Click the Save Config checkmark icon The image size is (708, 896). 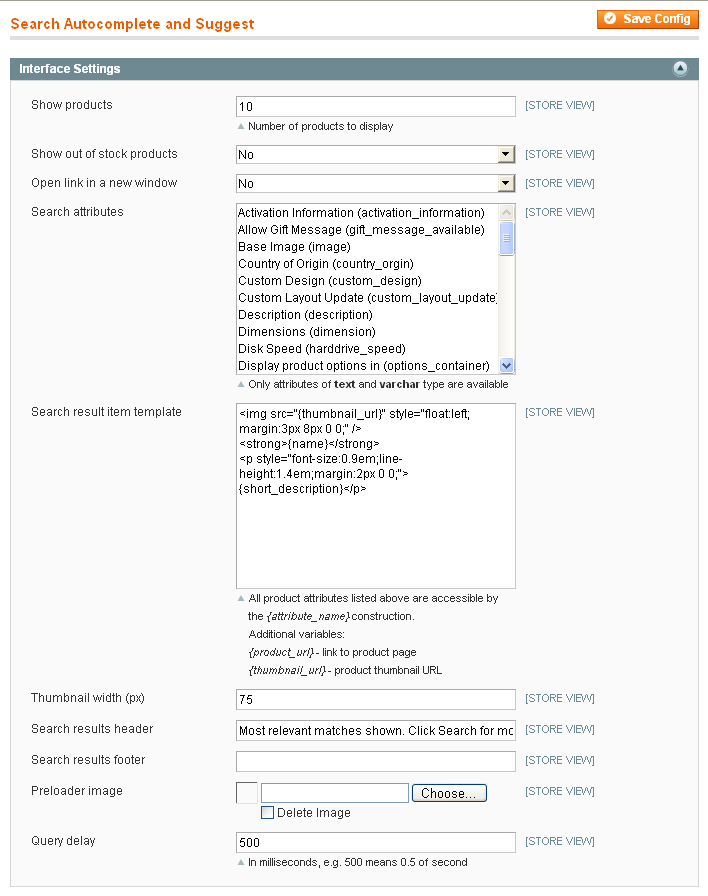(x=610, y=19)
